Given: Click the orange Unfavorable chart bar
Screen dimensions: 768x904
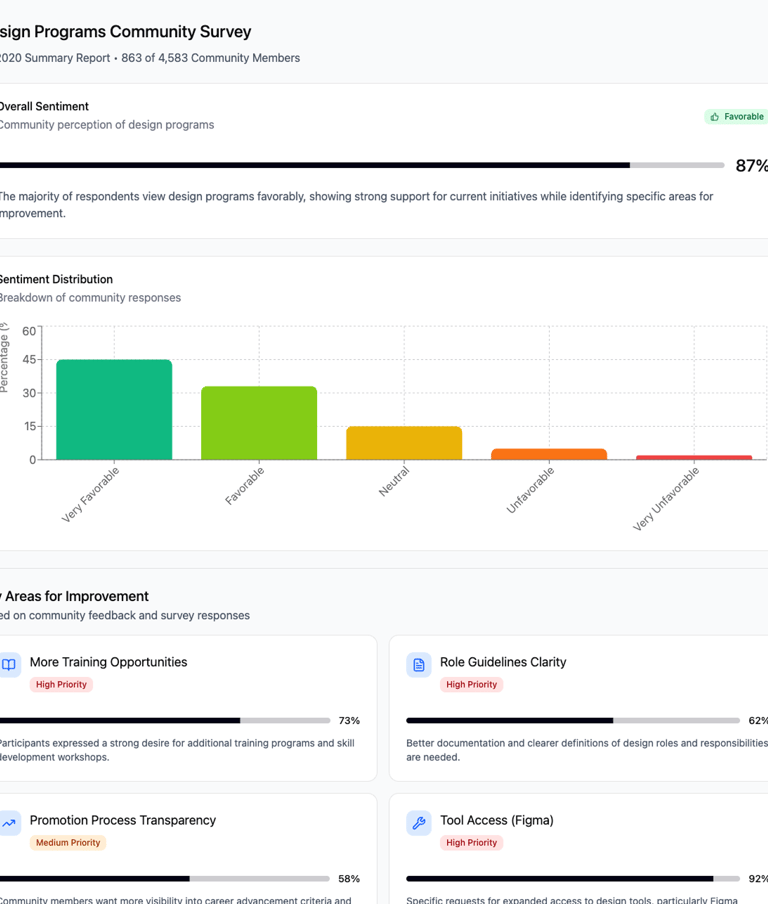Looking at the screenshot, I should click(x=549, y=454).
